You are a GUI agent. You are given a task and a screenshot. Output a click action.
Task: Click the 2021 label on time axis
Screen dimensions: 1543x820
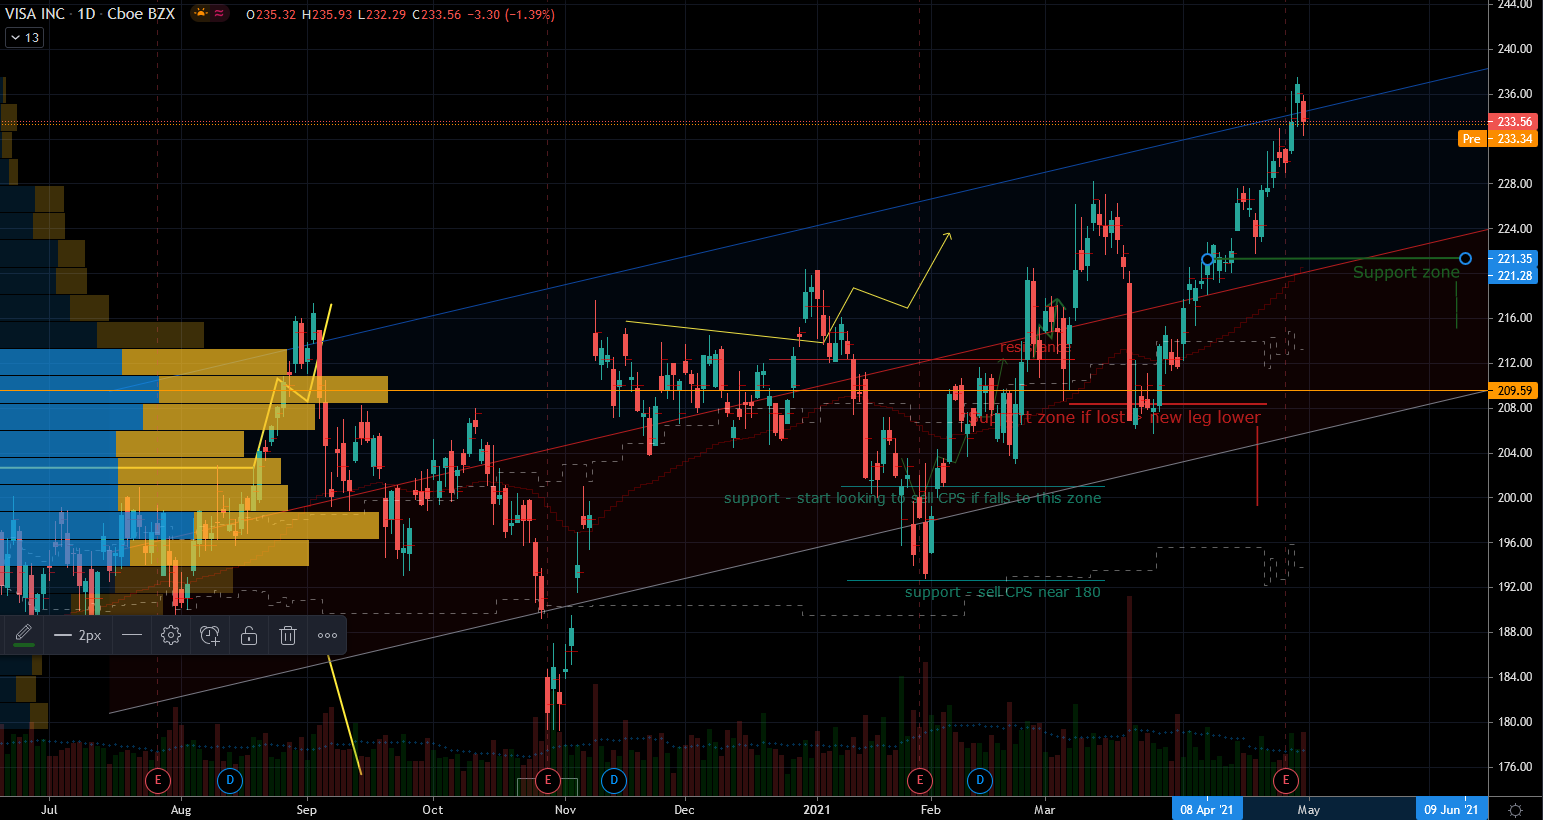tap(817, 810)
